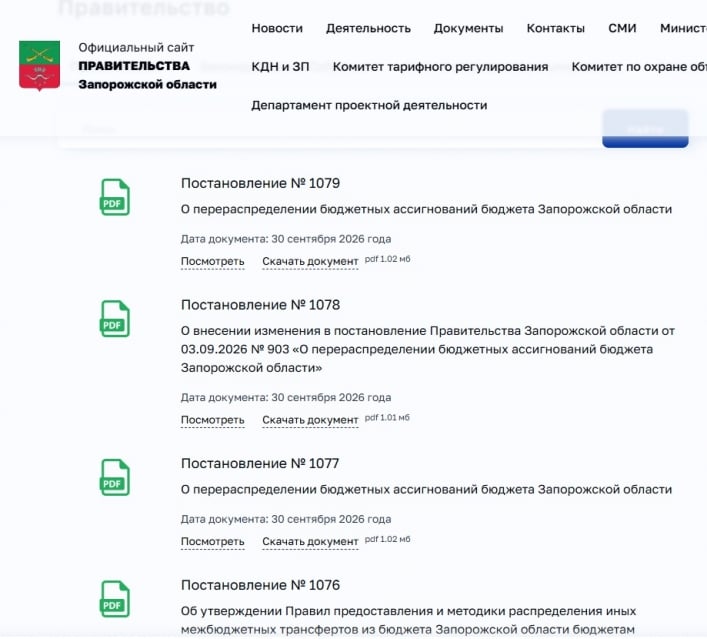The image size is (707, 639).
Task: Open PDF icon for Постановление № 1077
Action: coord(115,477)
